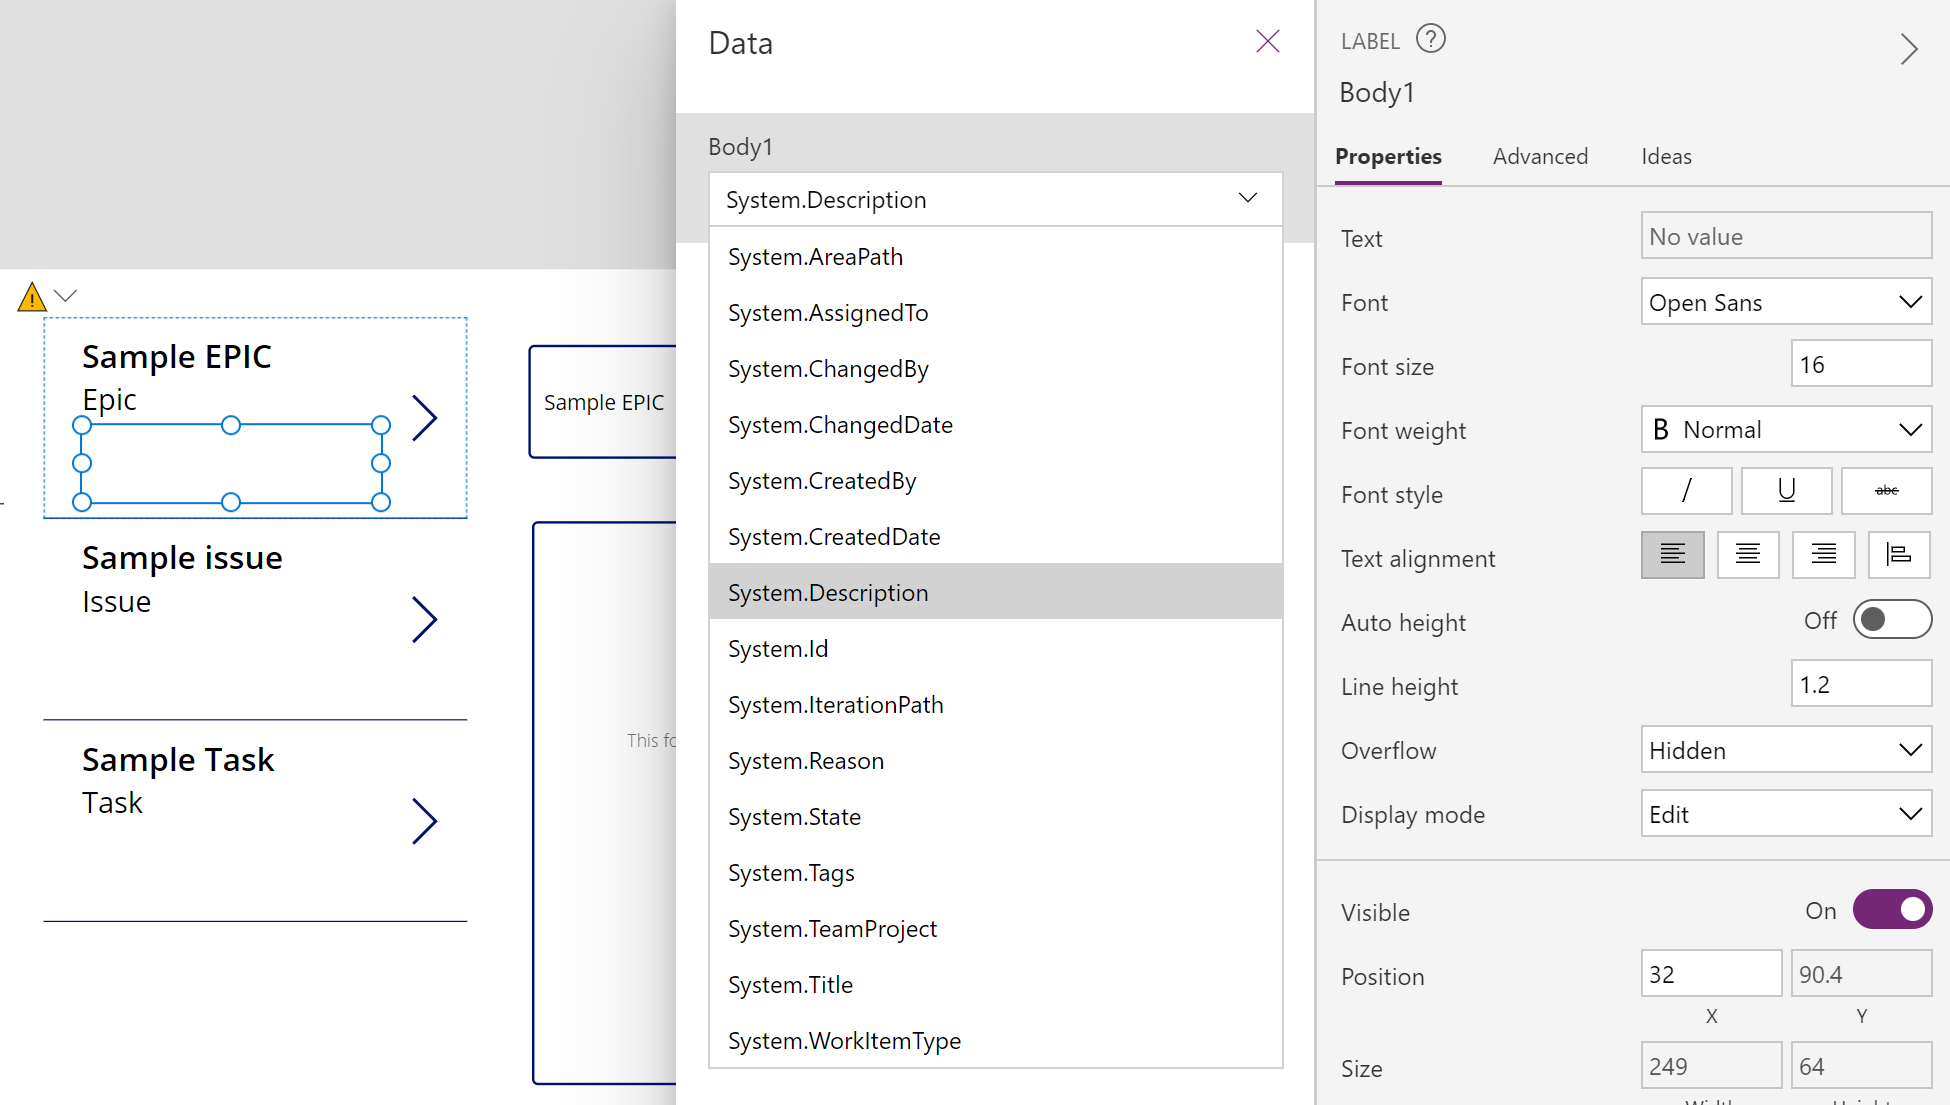Select System.Title from the data list
The width and height of the screenshot is (1950, 1105).
pos(790,984)
